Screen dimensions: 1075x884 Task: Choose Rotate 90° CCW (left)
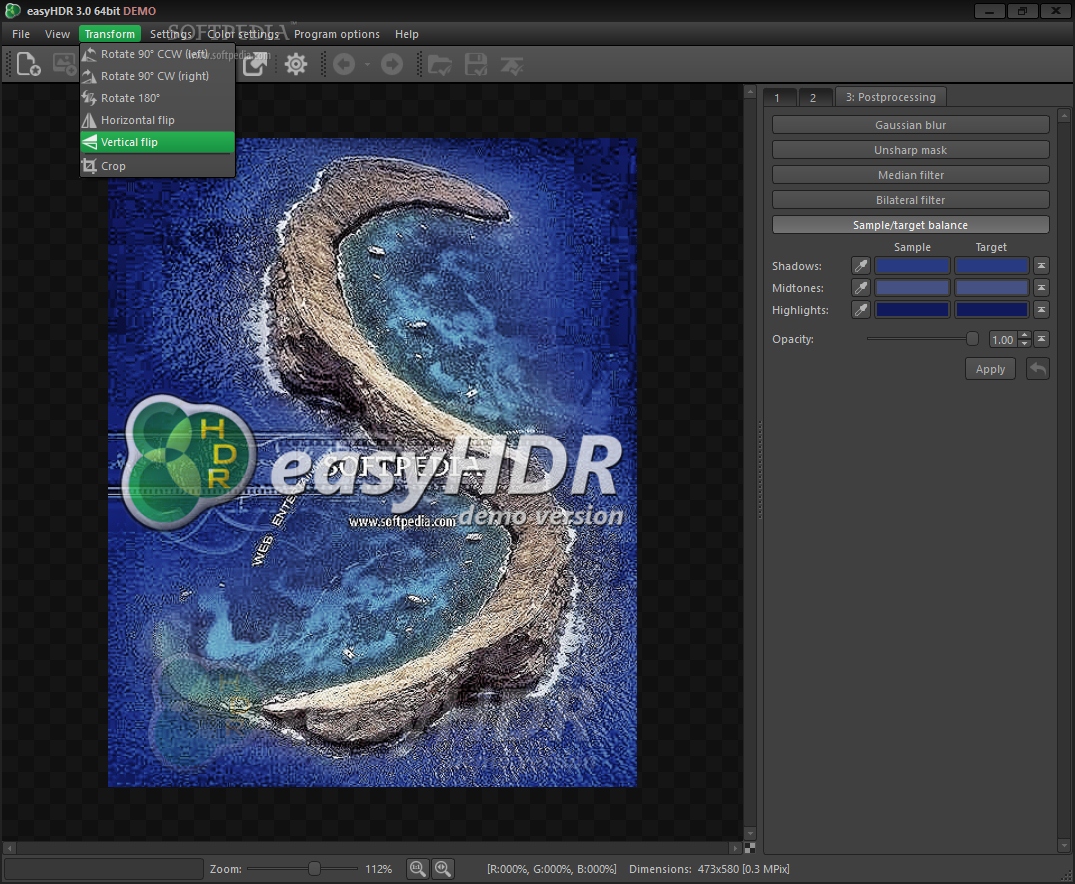(158, 54)
